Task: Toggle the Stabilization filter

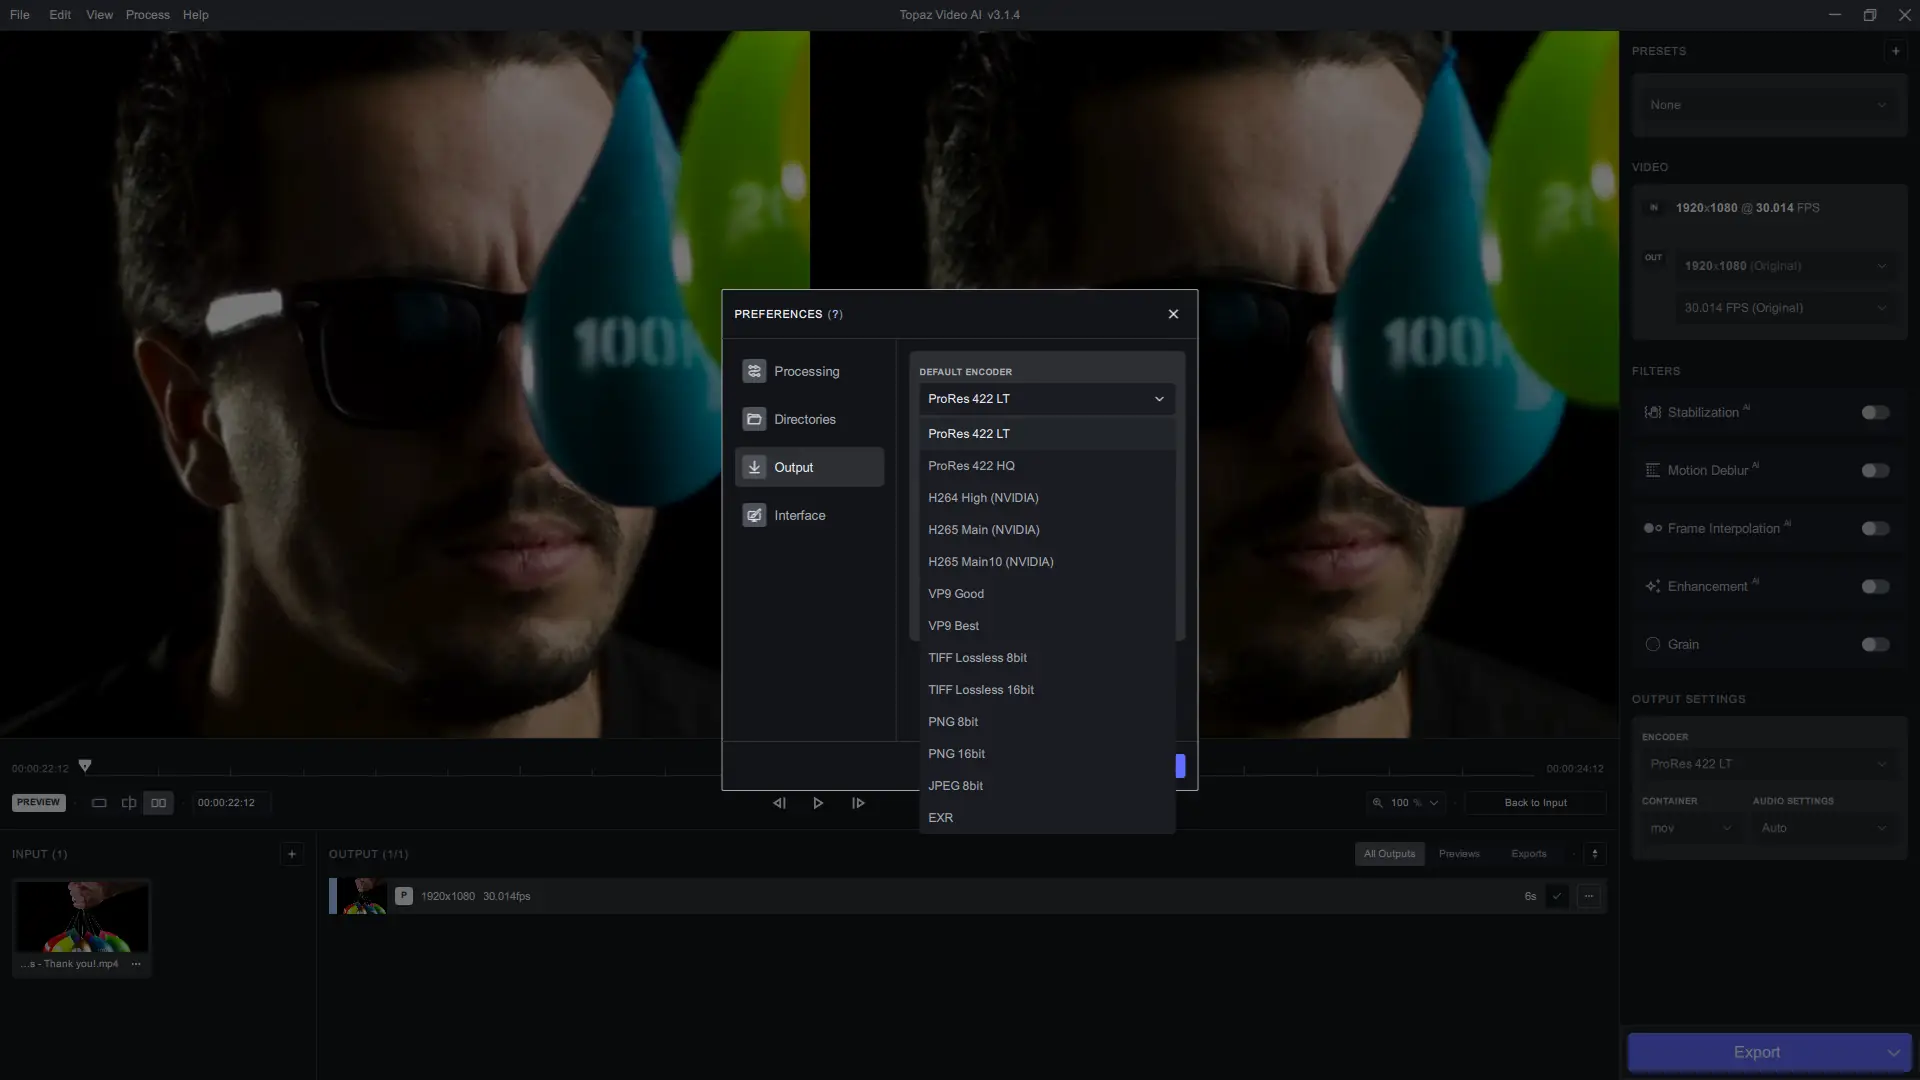Action: [1875, 413]
